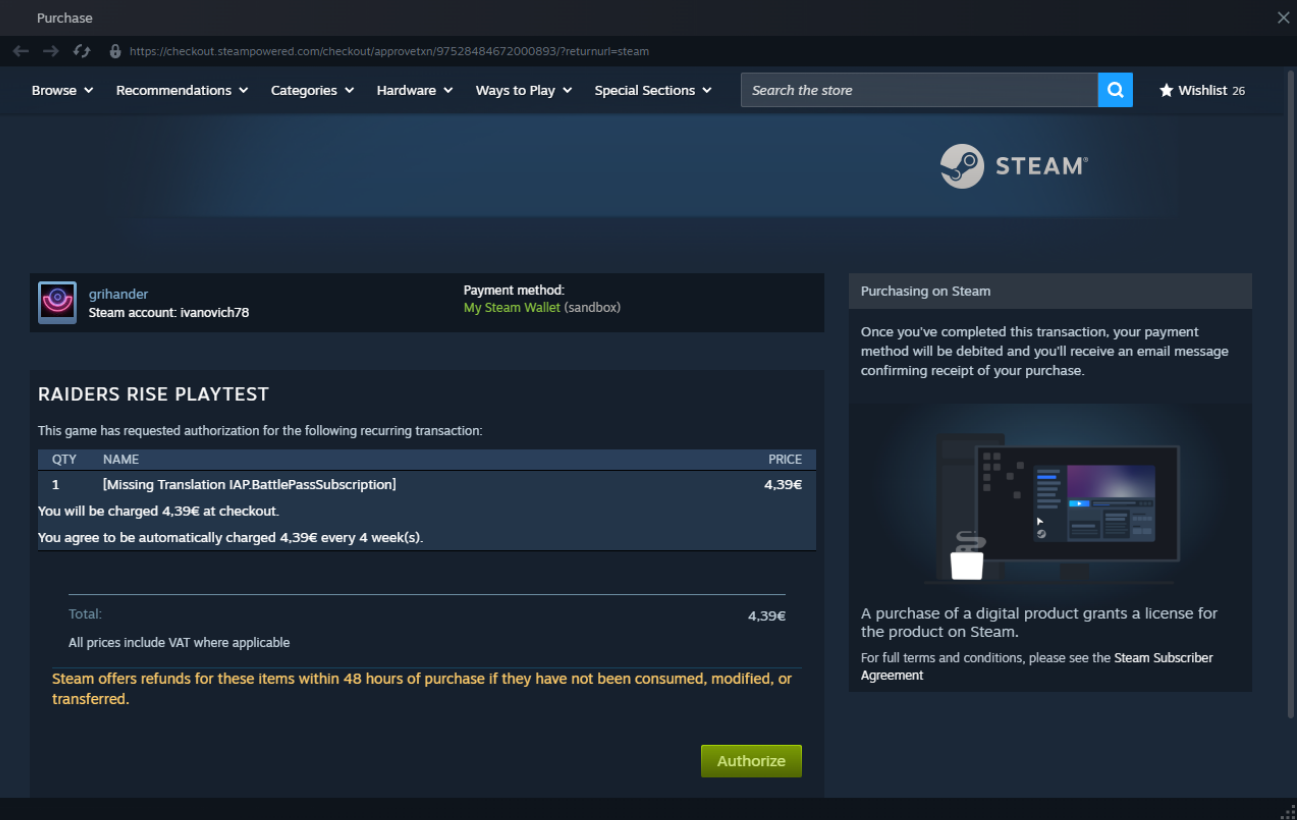This screenshot has width=1297, height=820.
Task: Focus the Search the store field
Action: [x=918, y=90]
